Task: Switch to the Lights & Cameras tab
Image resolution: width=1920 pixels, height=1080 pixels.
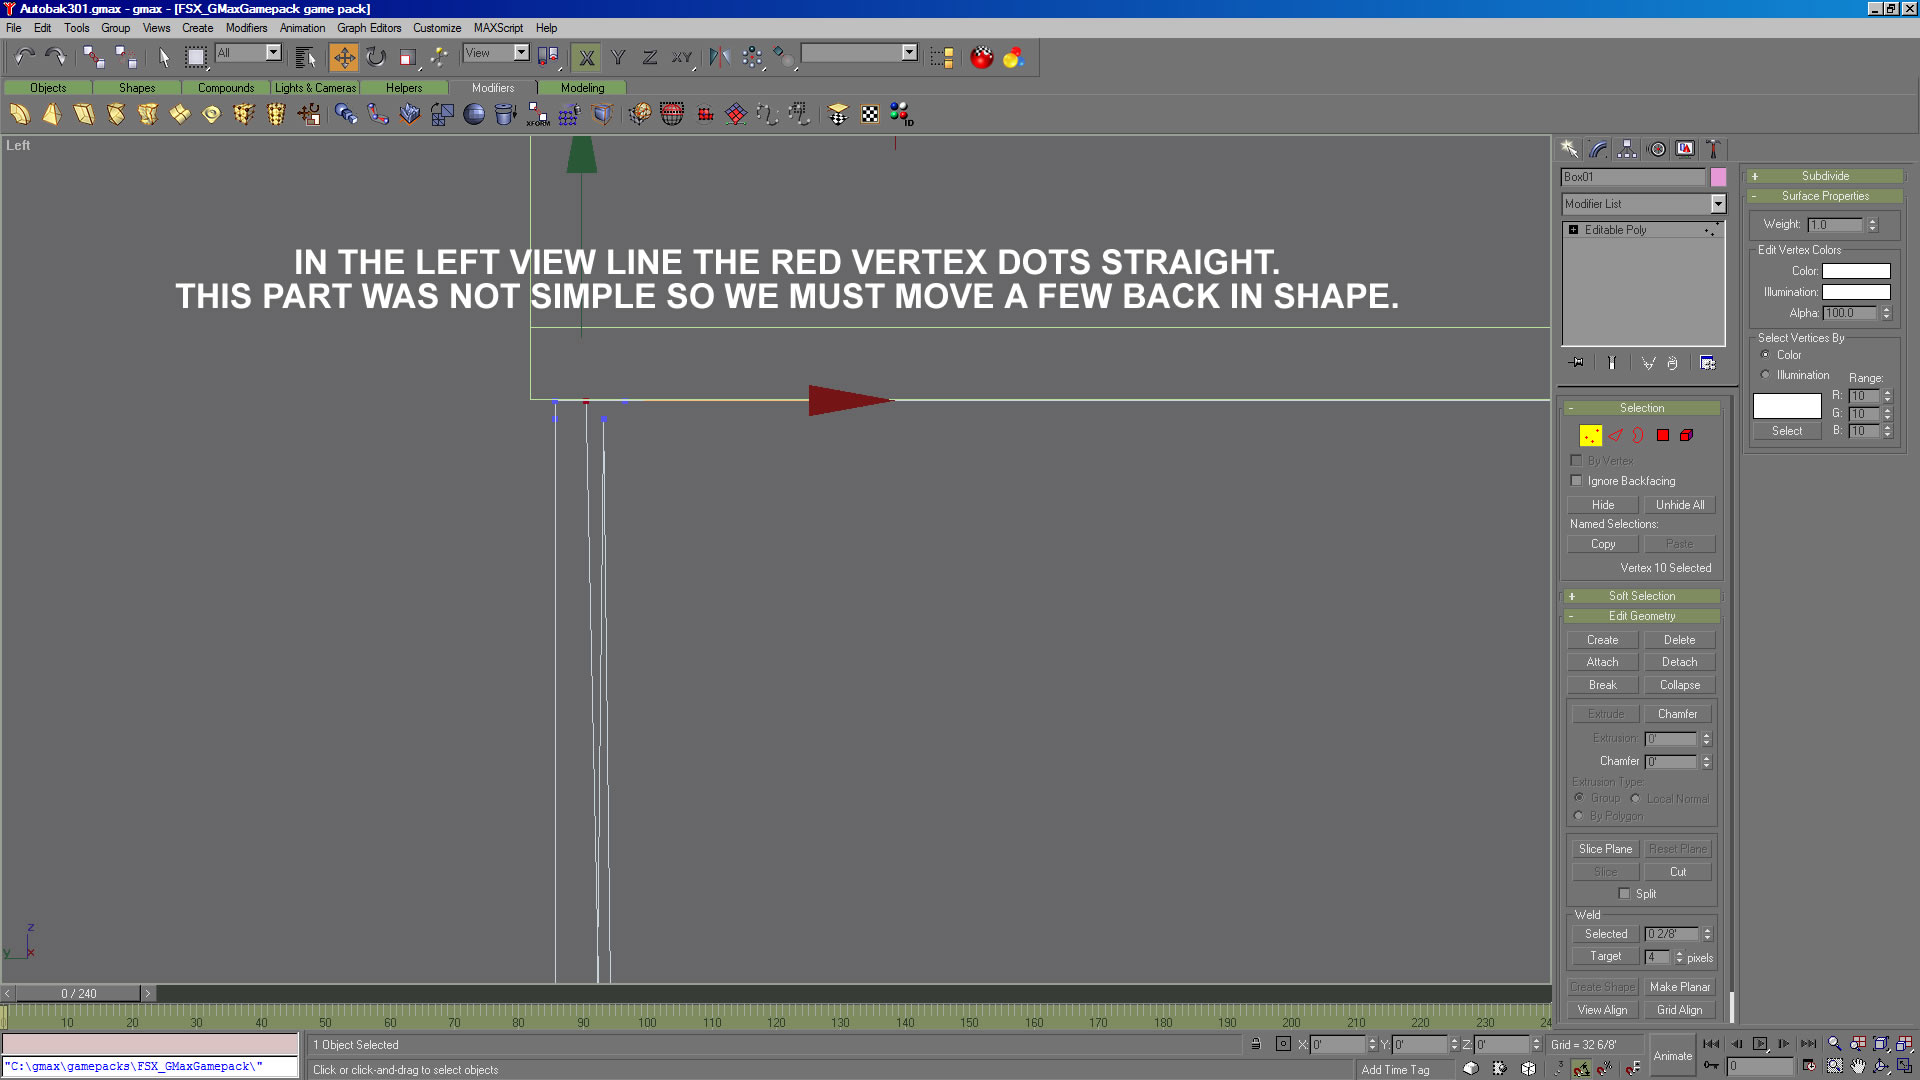Action: point(315,88)
